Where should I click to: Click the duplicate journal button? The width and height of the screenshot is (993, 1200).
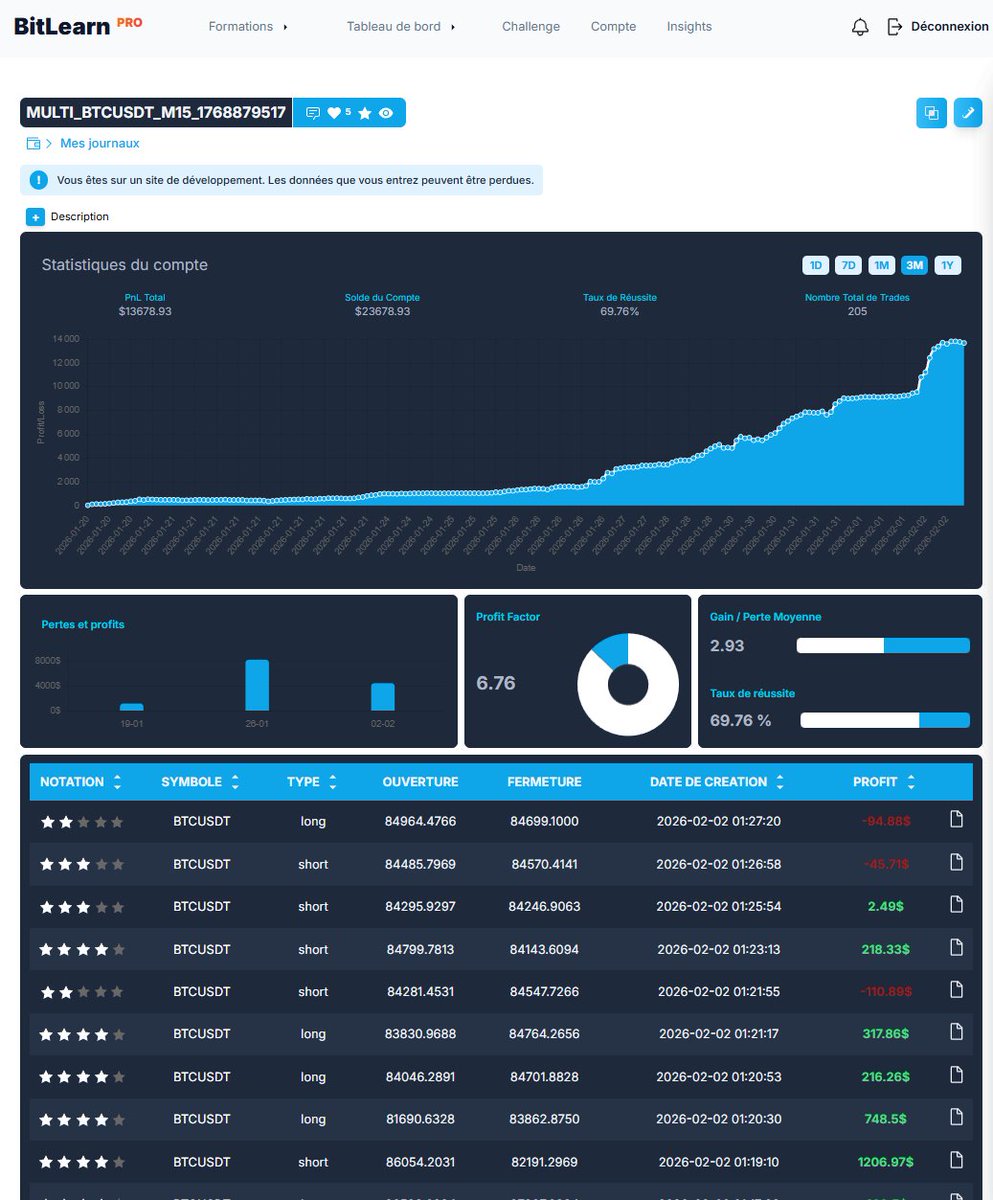point(932,113)
